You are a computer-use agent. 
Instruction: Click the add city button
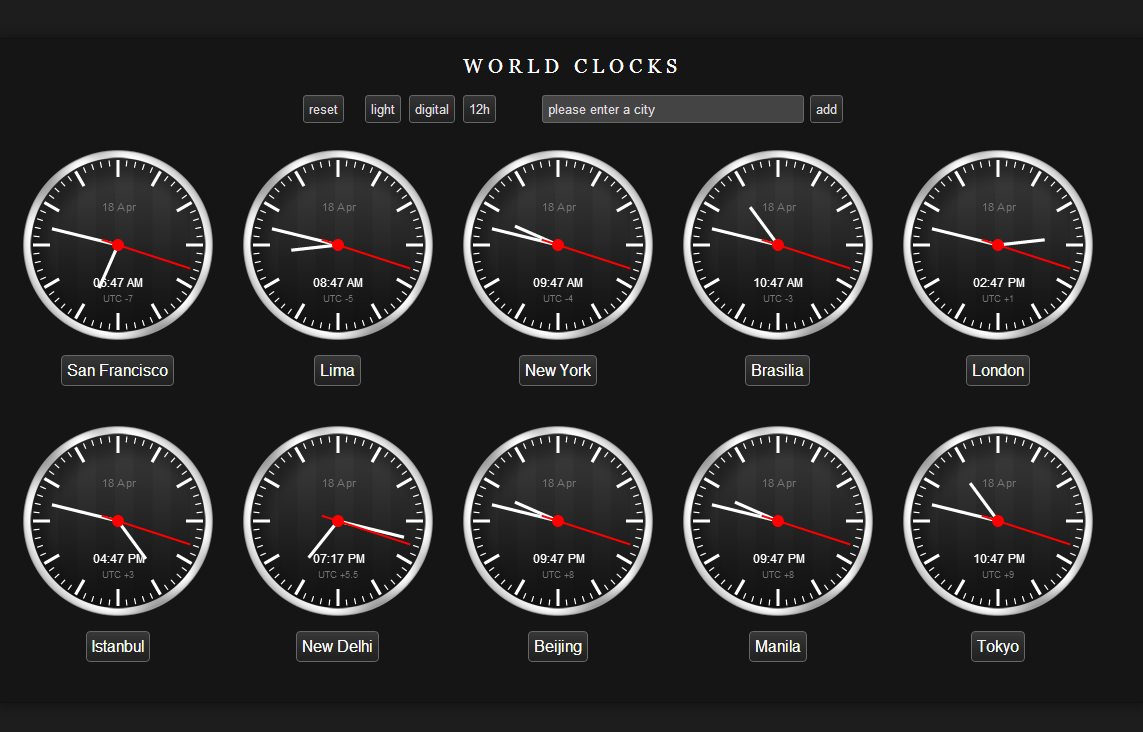point(826,109)
